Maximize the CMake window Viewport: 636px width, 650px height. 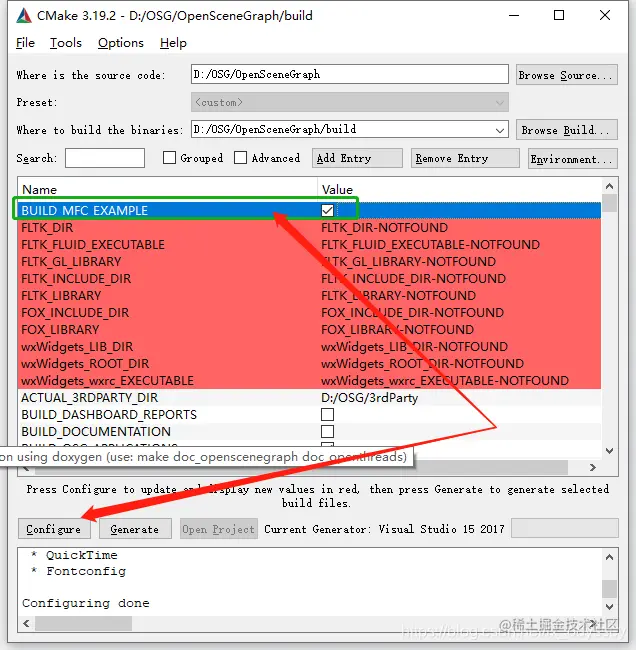tap(559, 16)
